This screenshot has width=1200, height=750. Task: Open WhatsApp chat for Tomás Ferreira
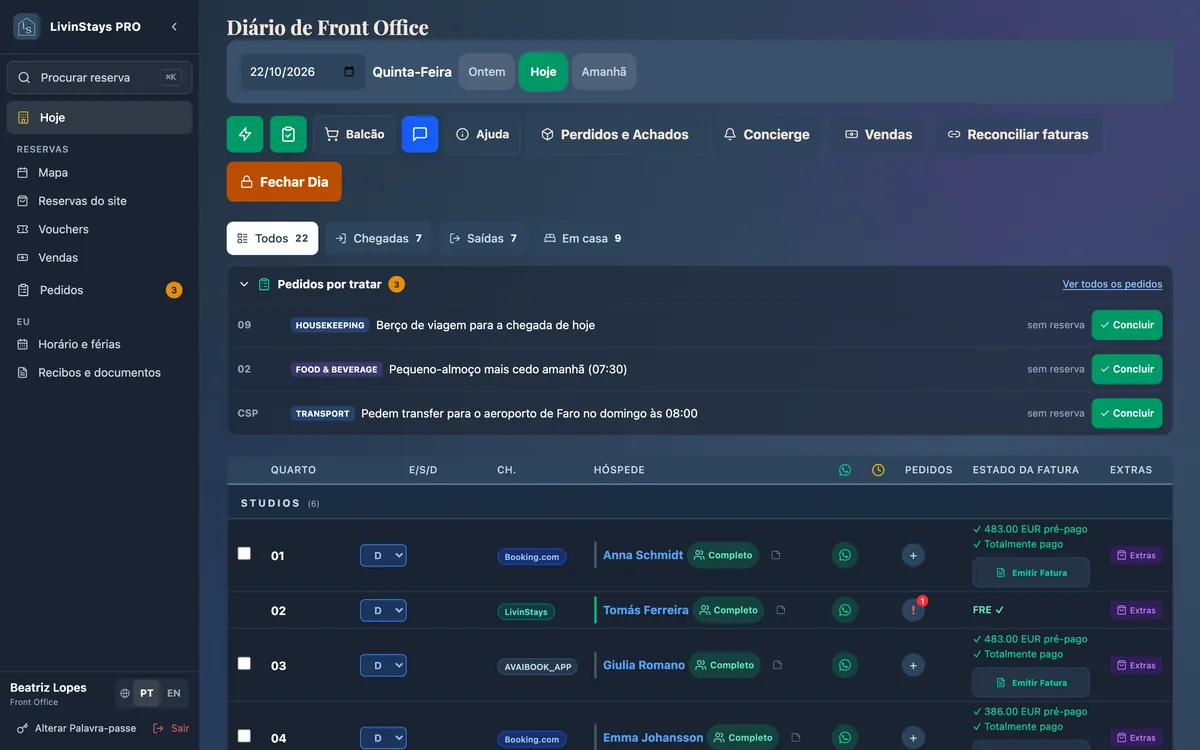pos(845,610)
